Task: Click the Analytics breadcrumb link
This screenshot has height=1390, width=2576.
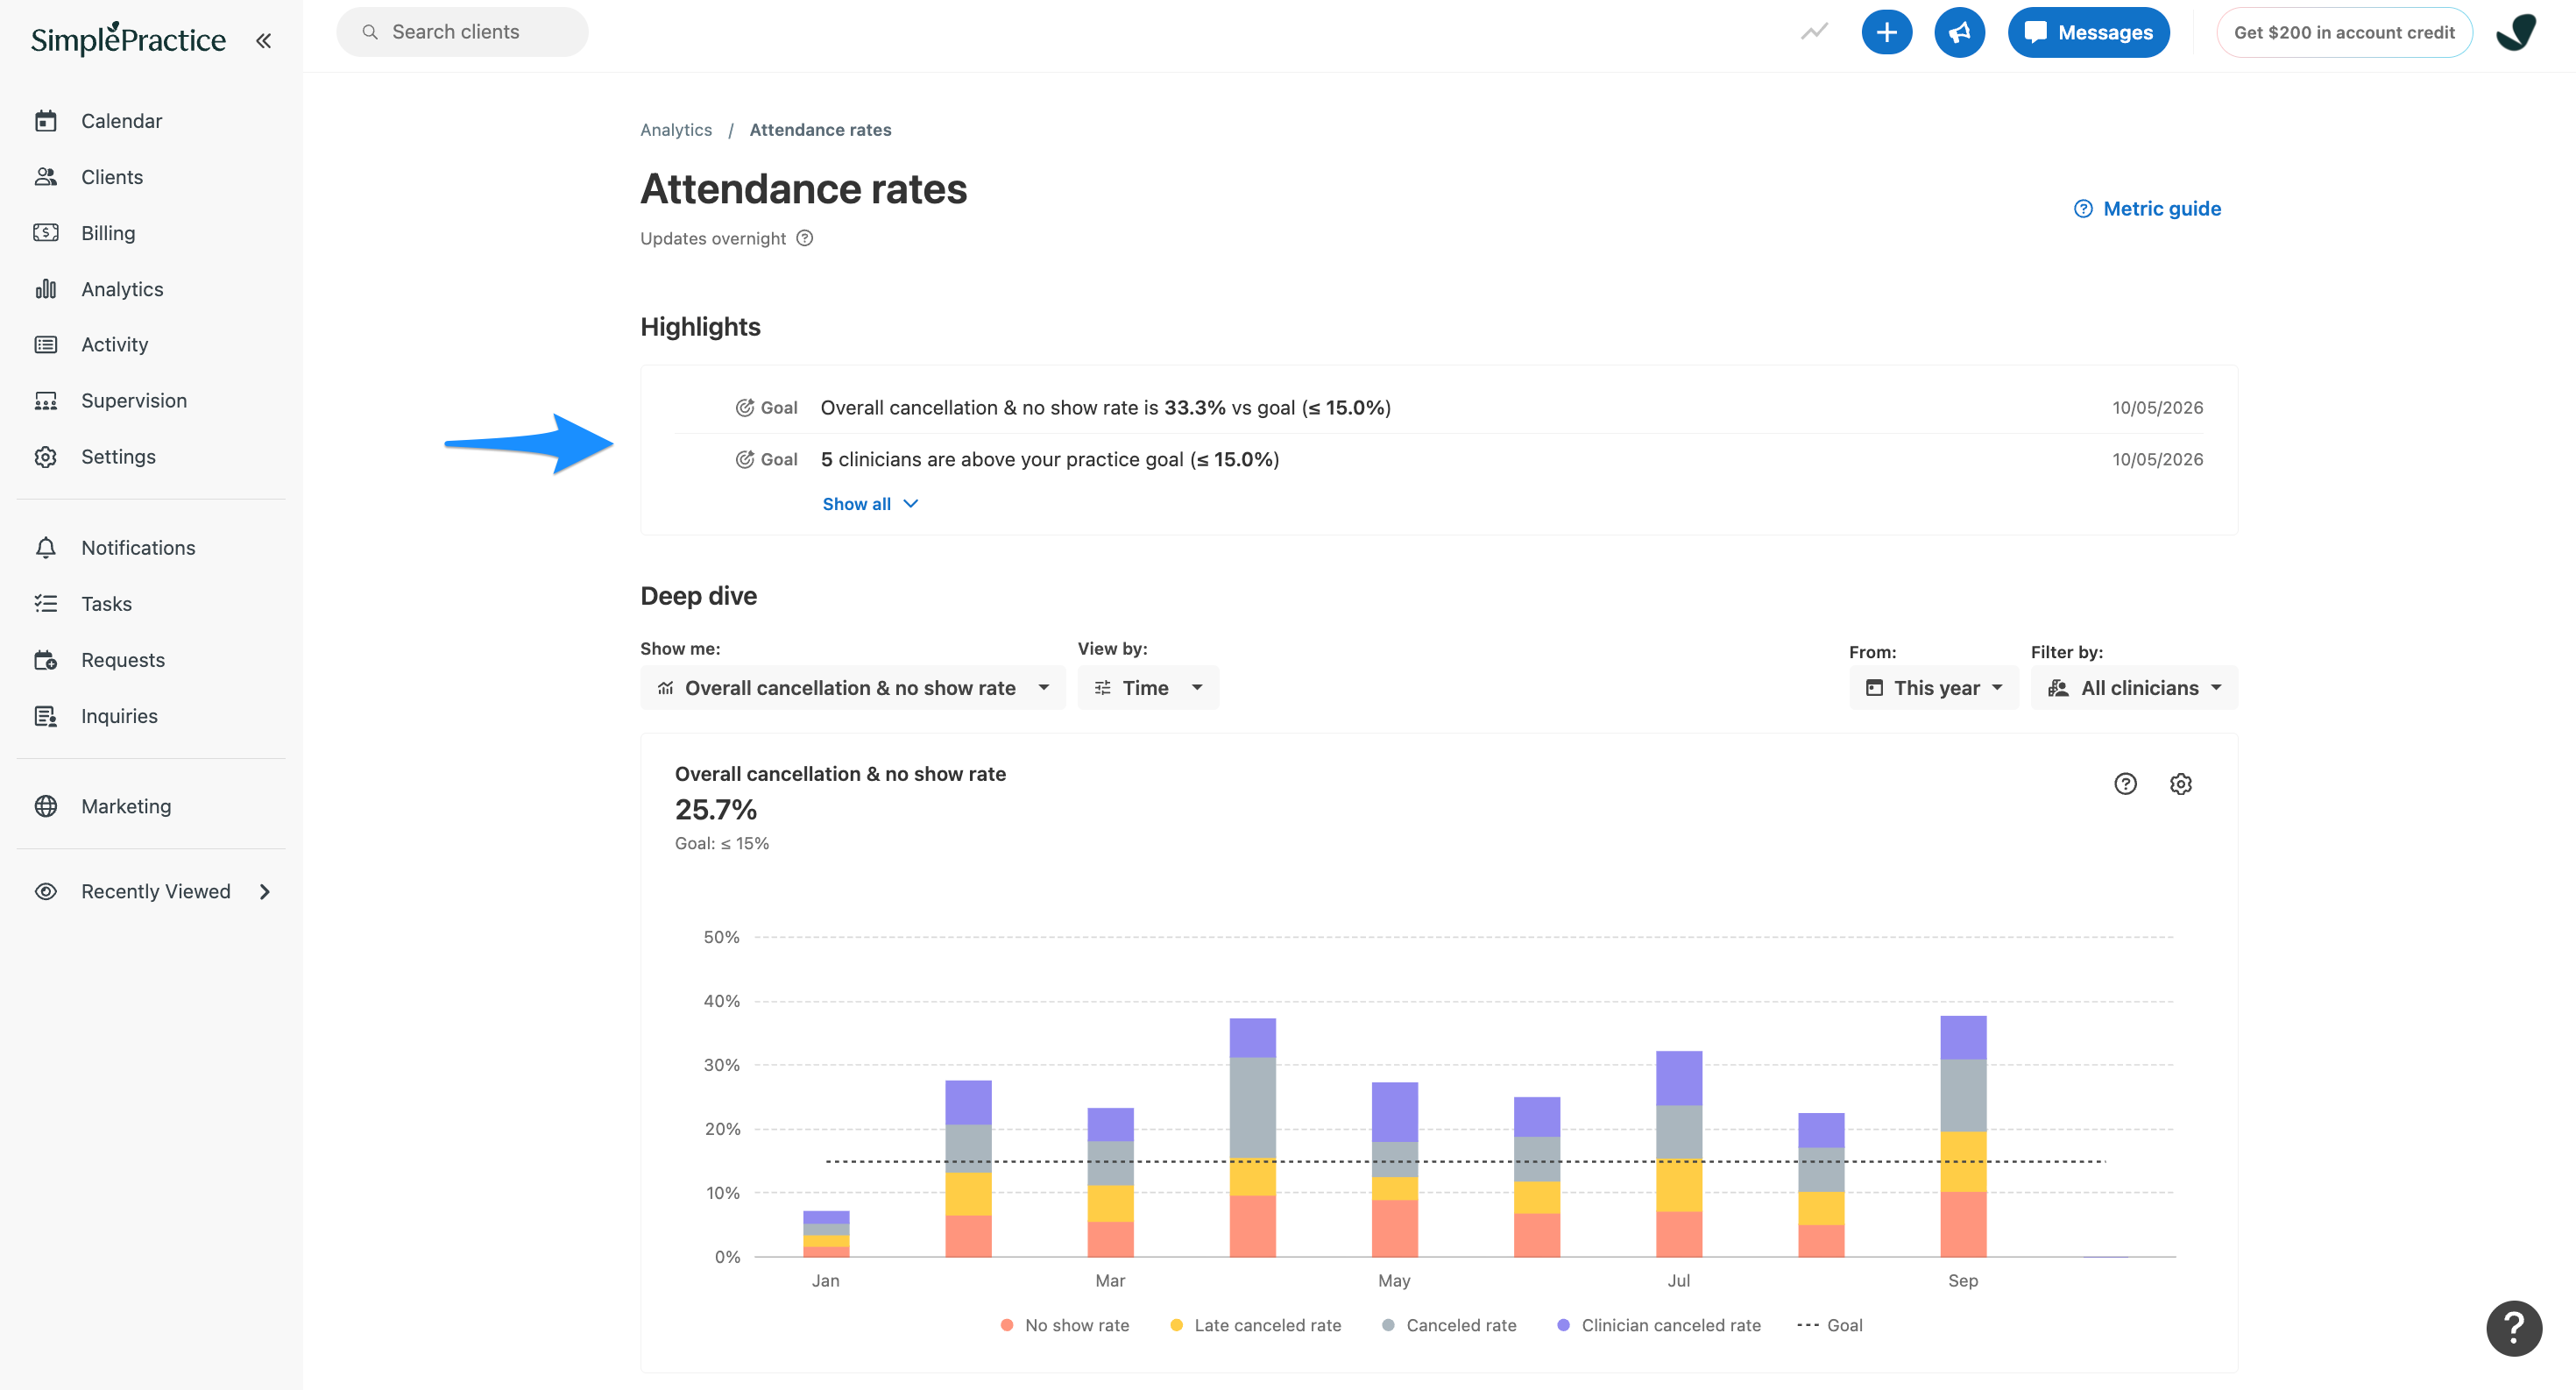Action: click(676, 130)
